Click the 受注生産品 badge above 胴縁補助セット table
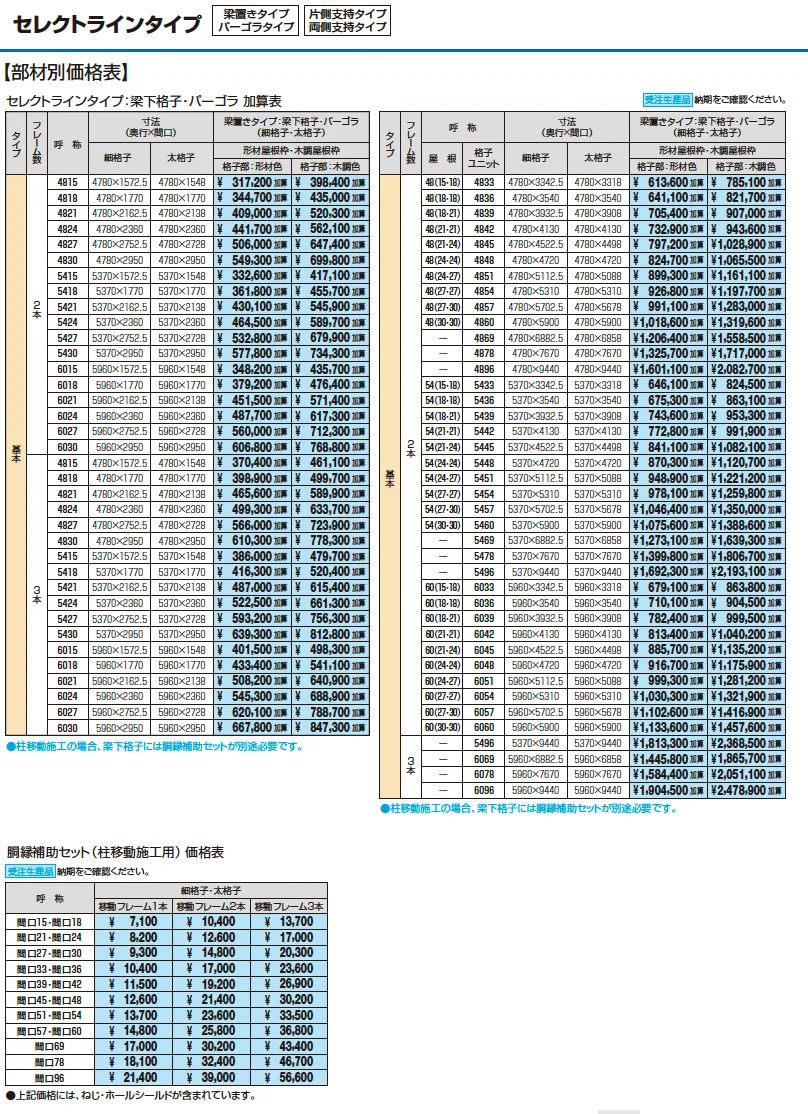 point(31,871)
